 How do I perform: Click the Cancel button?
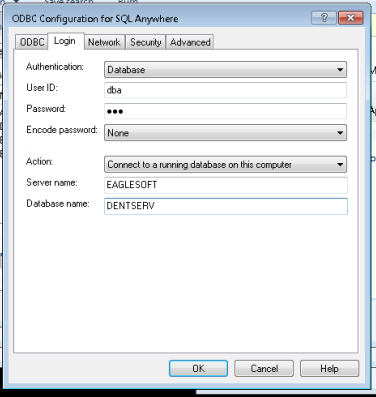point(264,368)
